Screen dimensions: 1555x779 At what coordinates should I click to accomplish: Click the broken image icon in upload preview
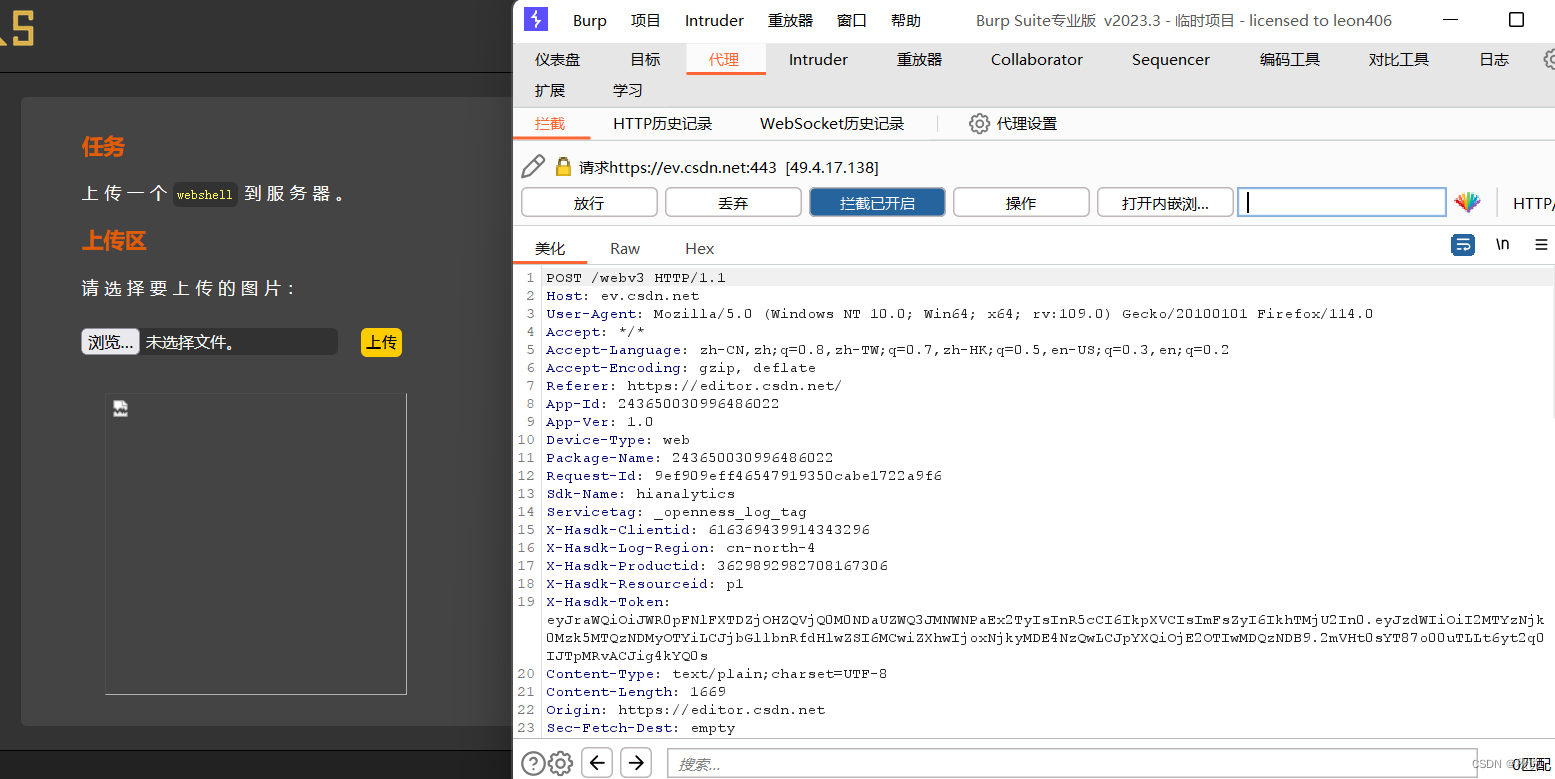[x=120, y=408]
